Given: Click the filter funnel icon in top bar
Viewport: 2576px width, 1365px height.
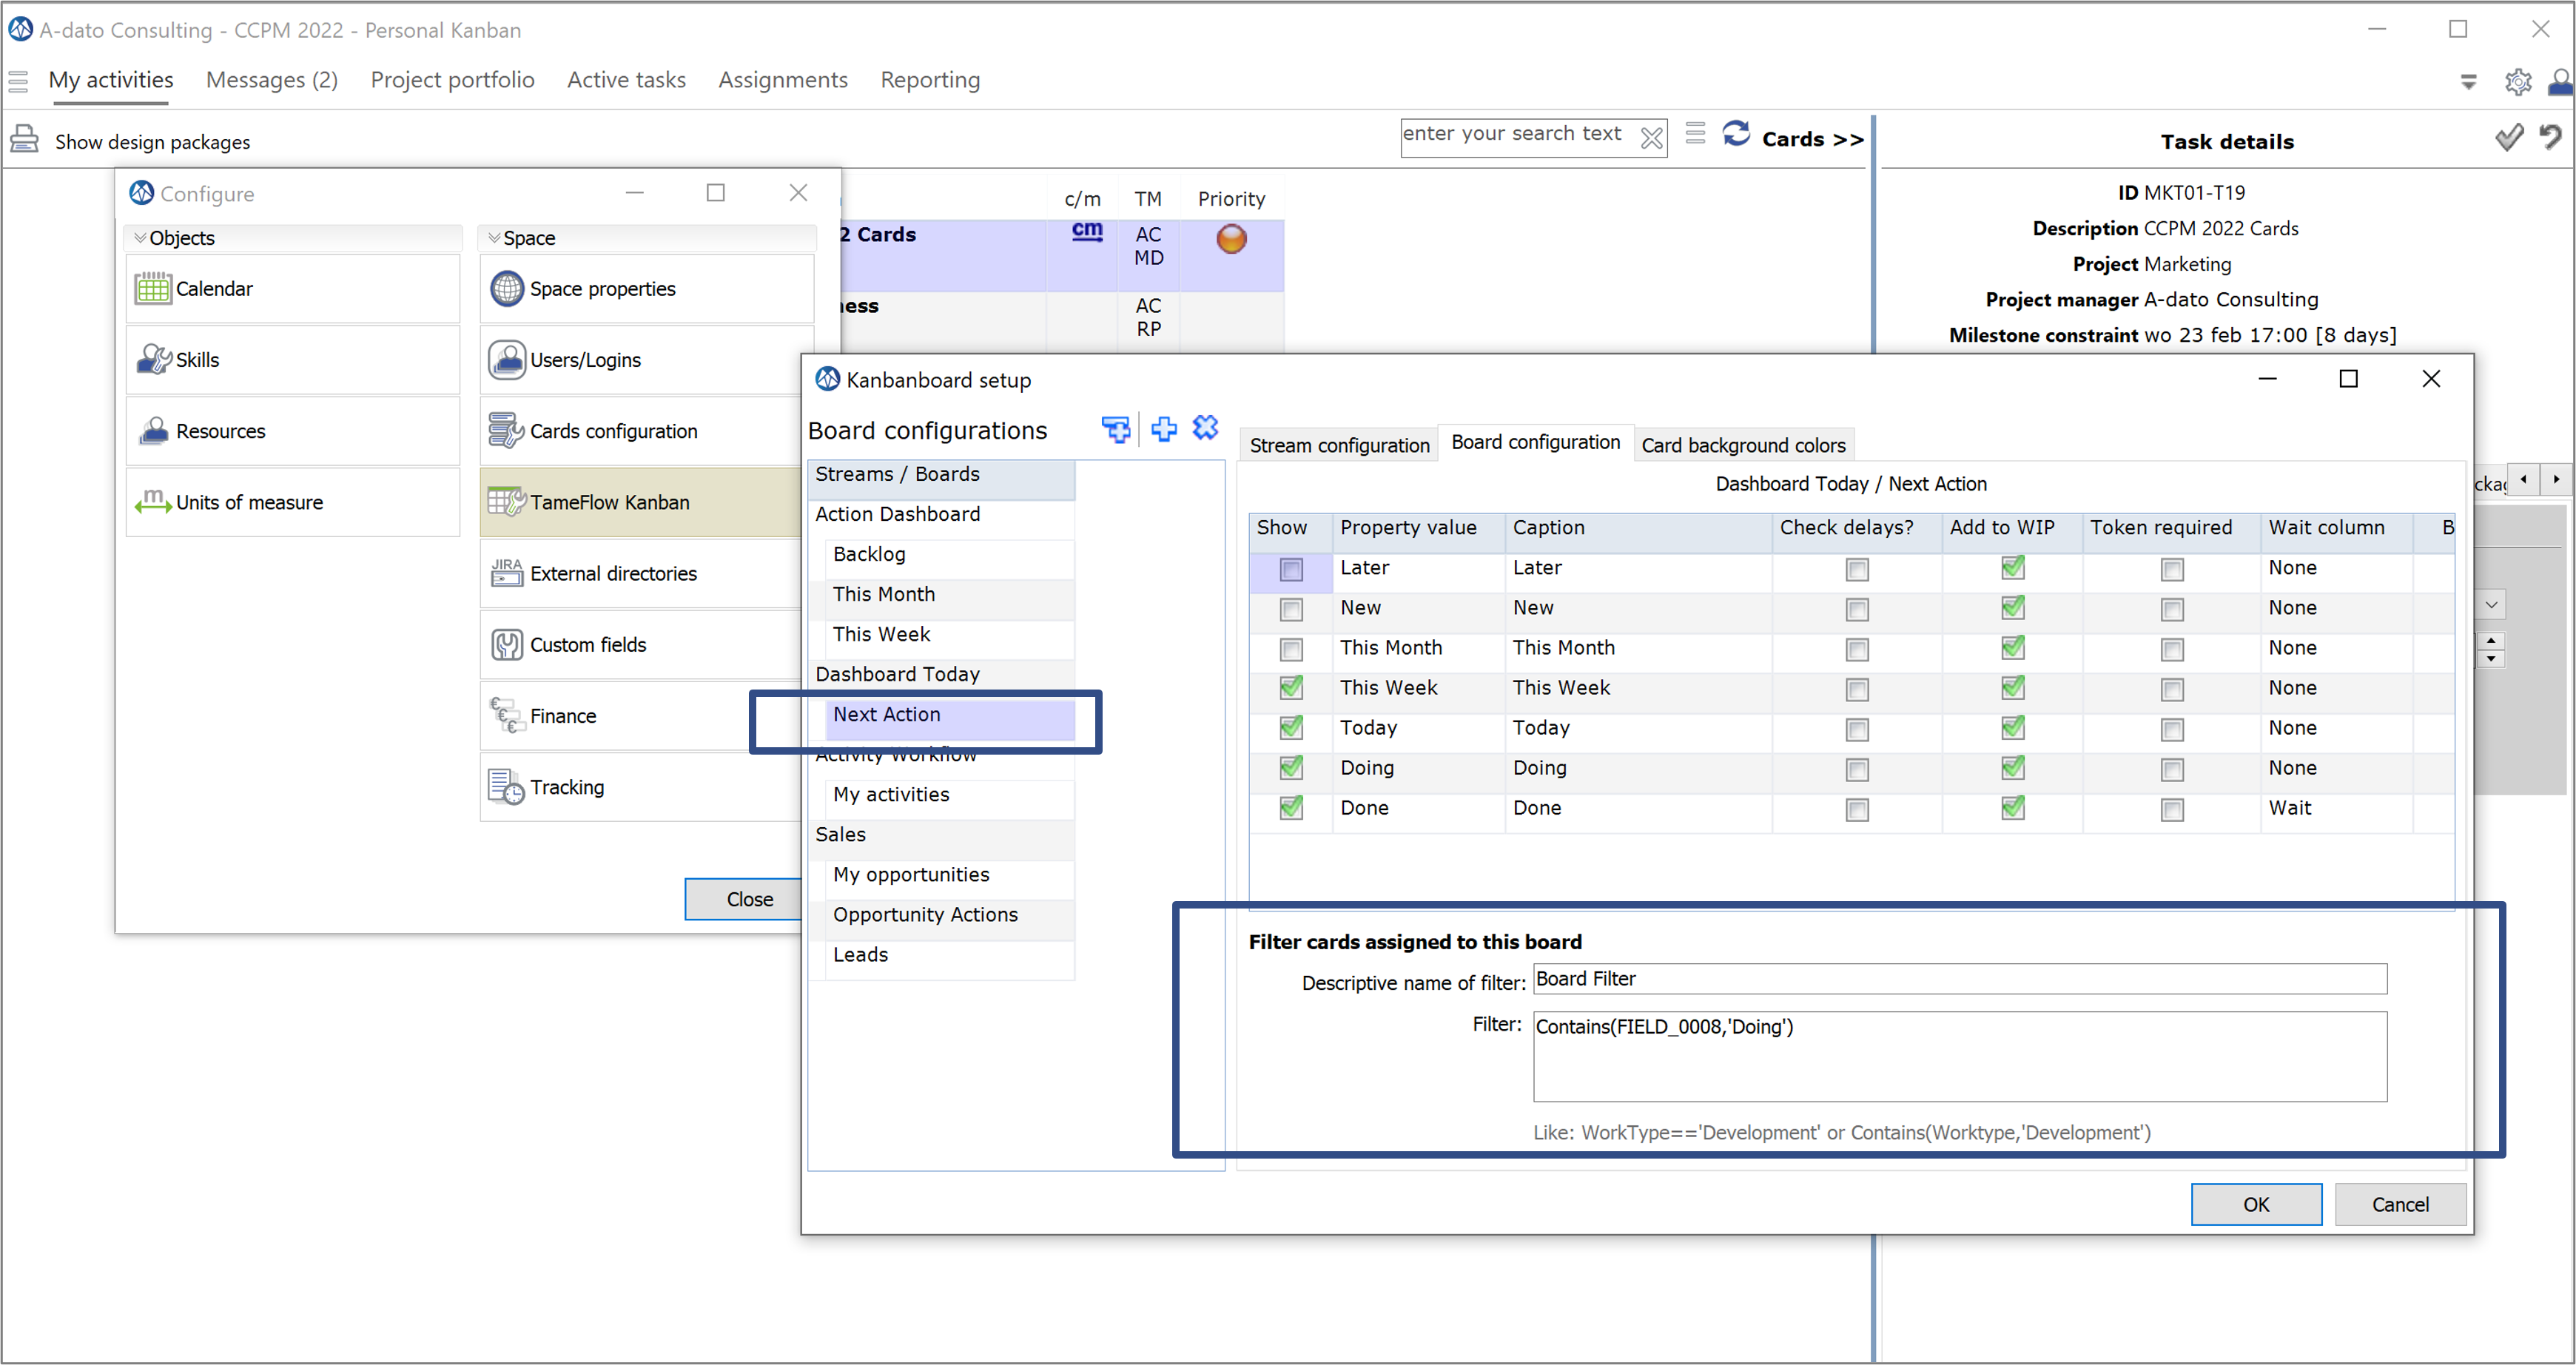Looking at the screenshot, I should click(x=2469, y=82).
